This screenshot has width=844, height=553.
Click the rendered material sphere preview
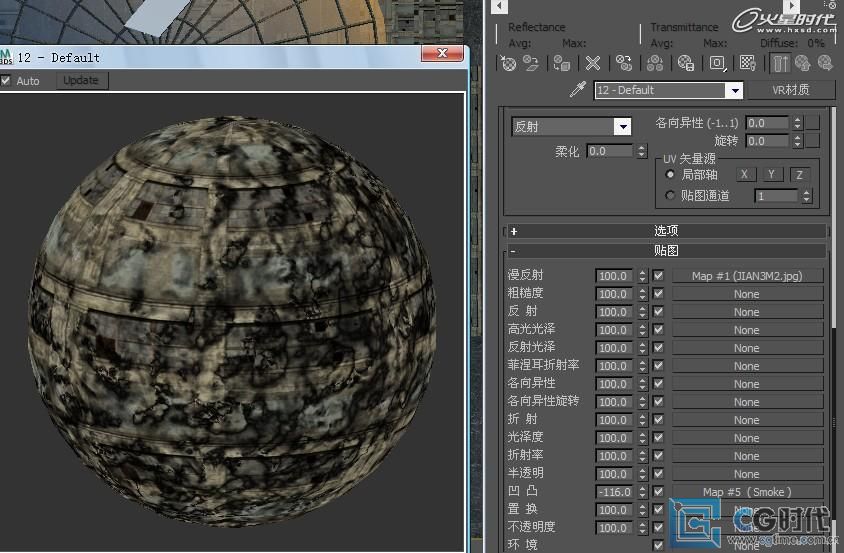click(232, 321)
